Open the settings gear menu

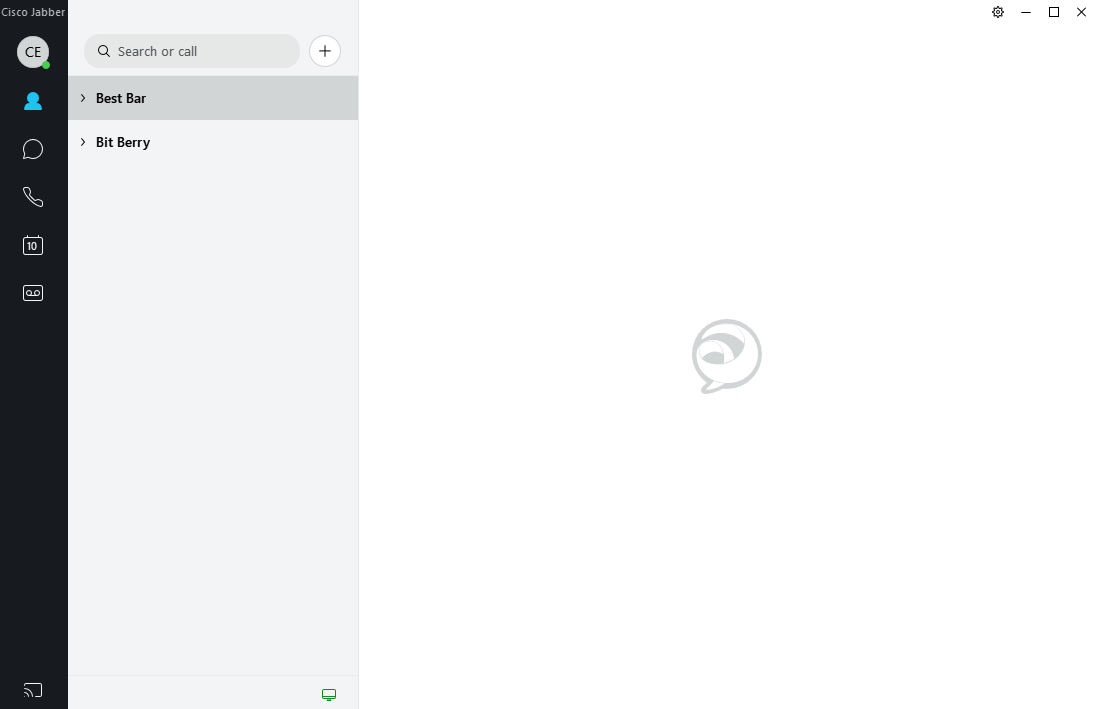(998, 12)
